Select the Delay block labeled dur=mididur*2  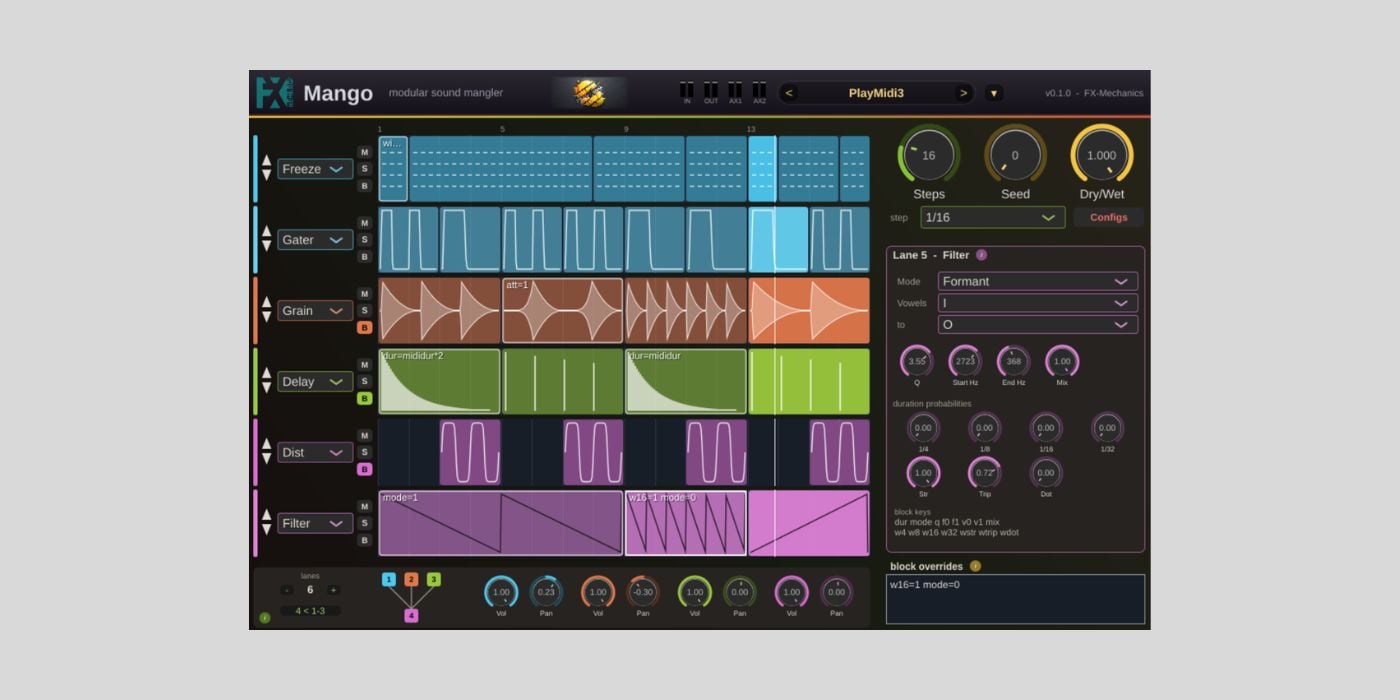point(439,382)
